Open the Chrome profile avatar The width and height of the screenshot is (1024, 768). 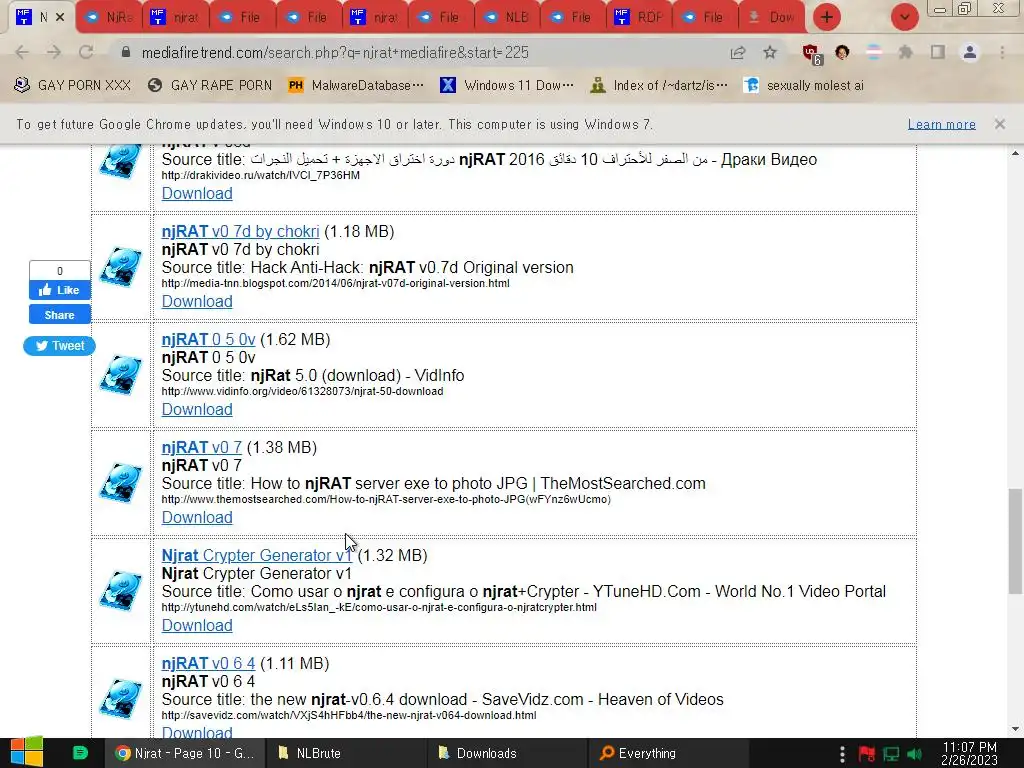click(970, 52)
